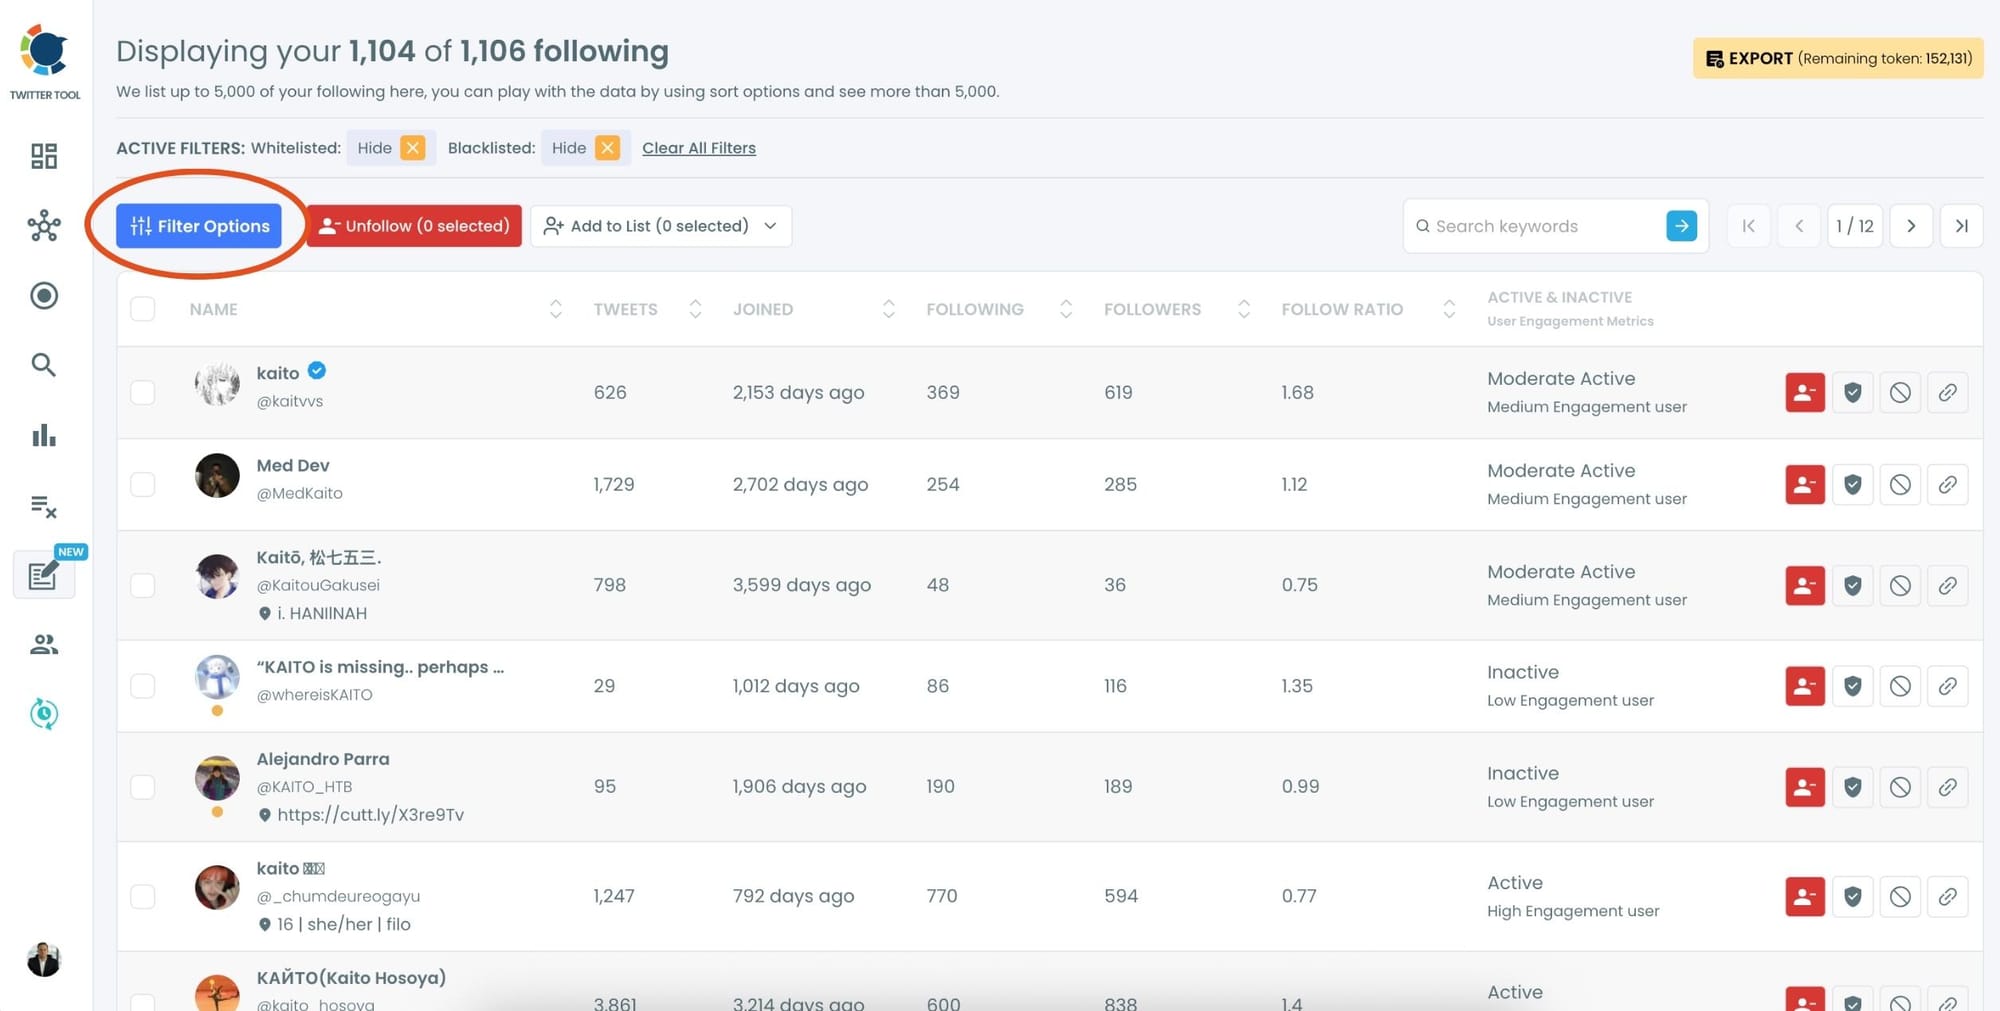This screenshot has height=1011, width=2000.
Task: Go to the previous page
Action: [1799, 226]
